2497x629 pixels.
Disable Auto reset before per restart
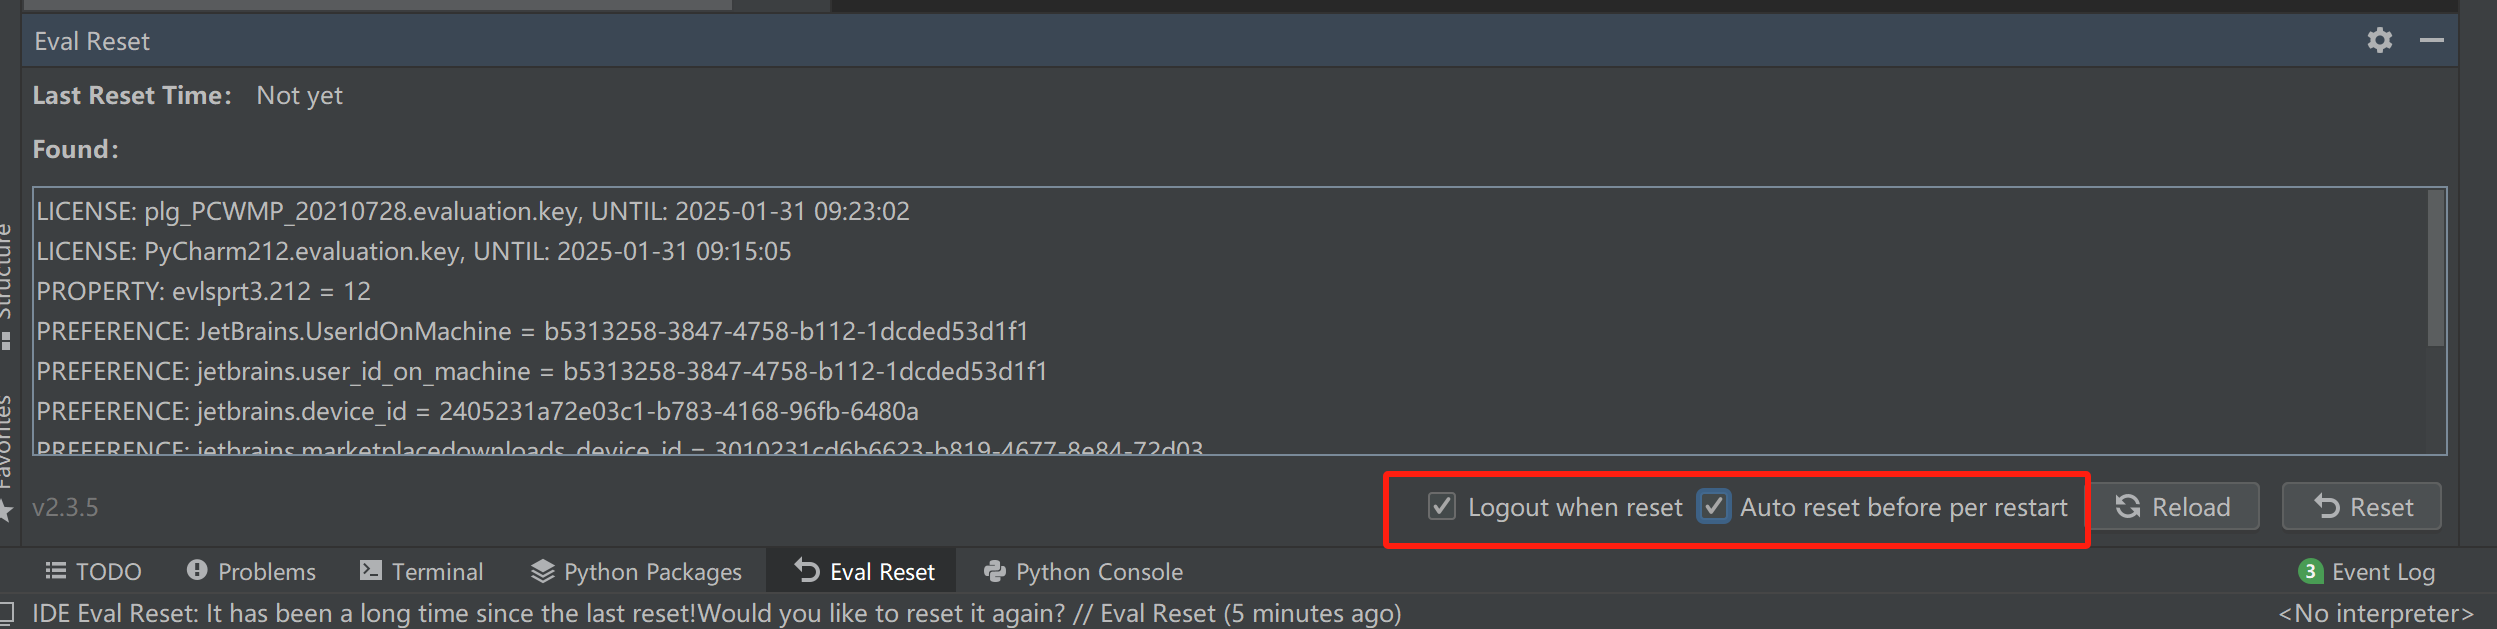[1713, 507]
